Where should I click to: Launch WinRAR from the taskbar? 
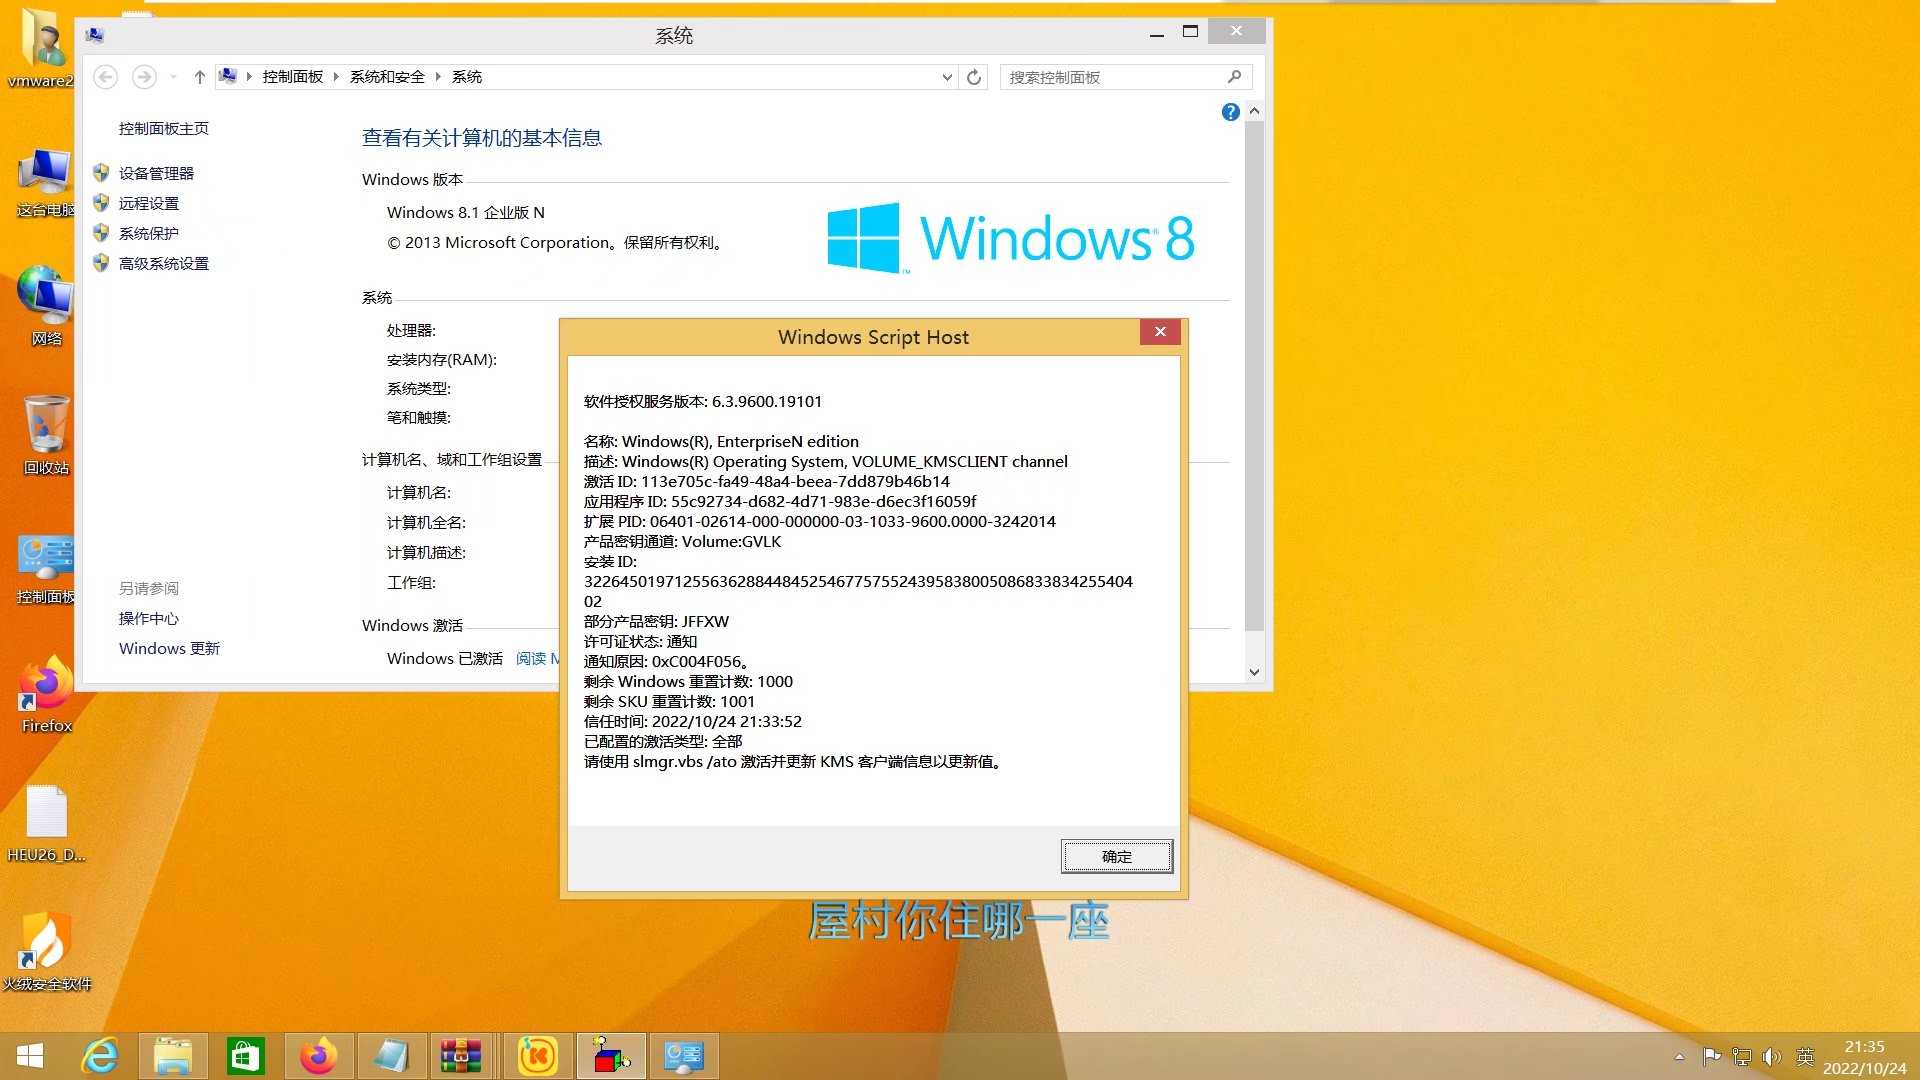tap(462, 1055)
